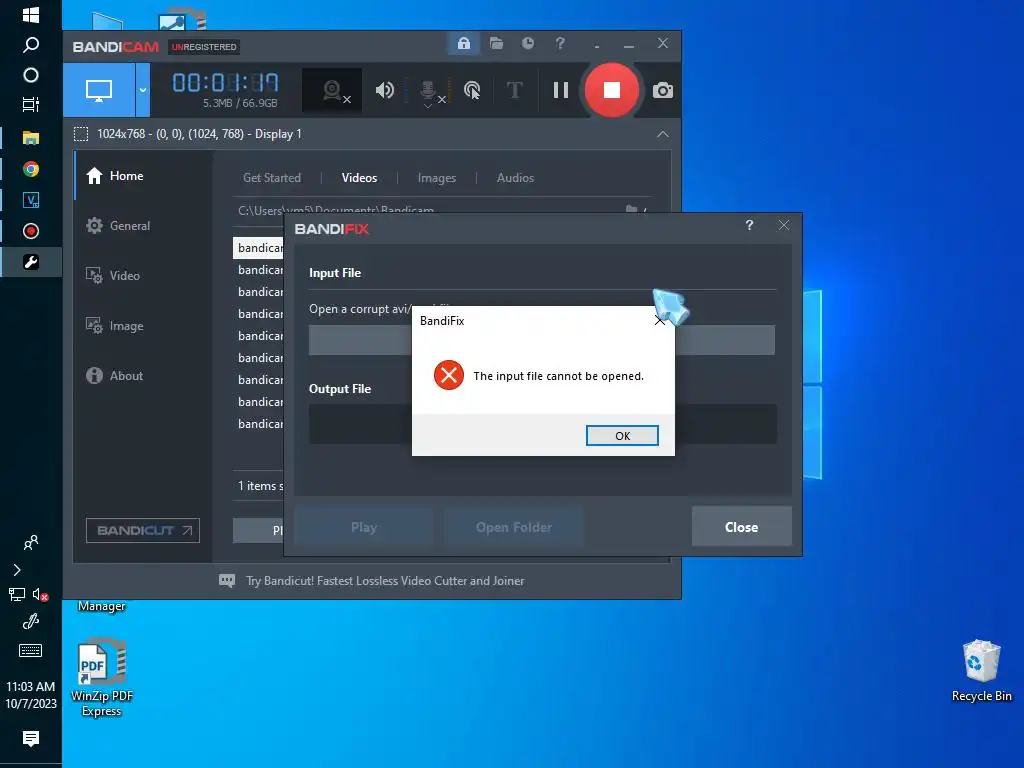Open the People icon in taskbar
1024x768 pixels.
pyautogui.click(x=31, y=542)
